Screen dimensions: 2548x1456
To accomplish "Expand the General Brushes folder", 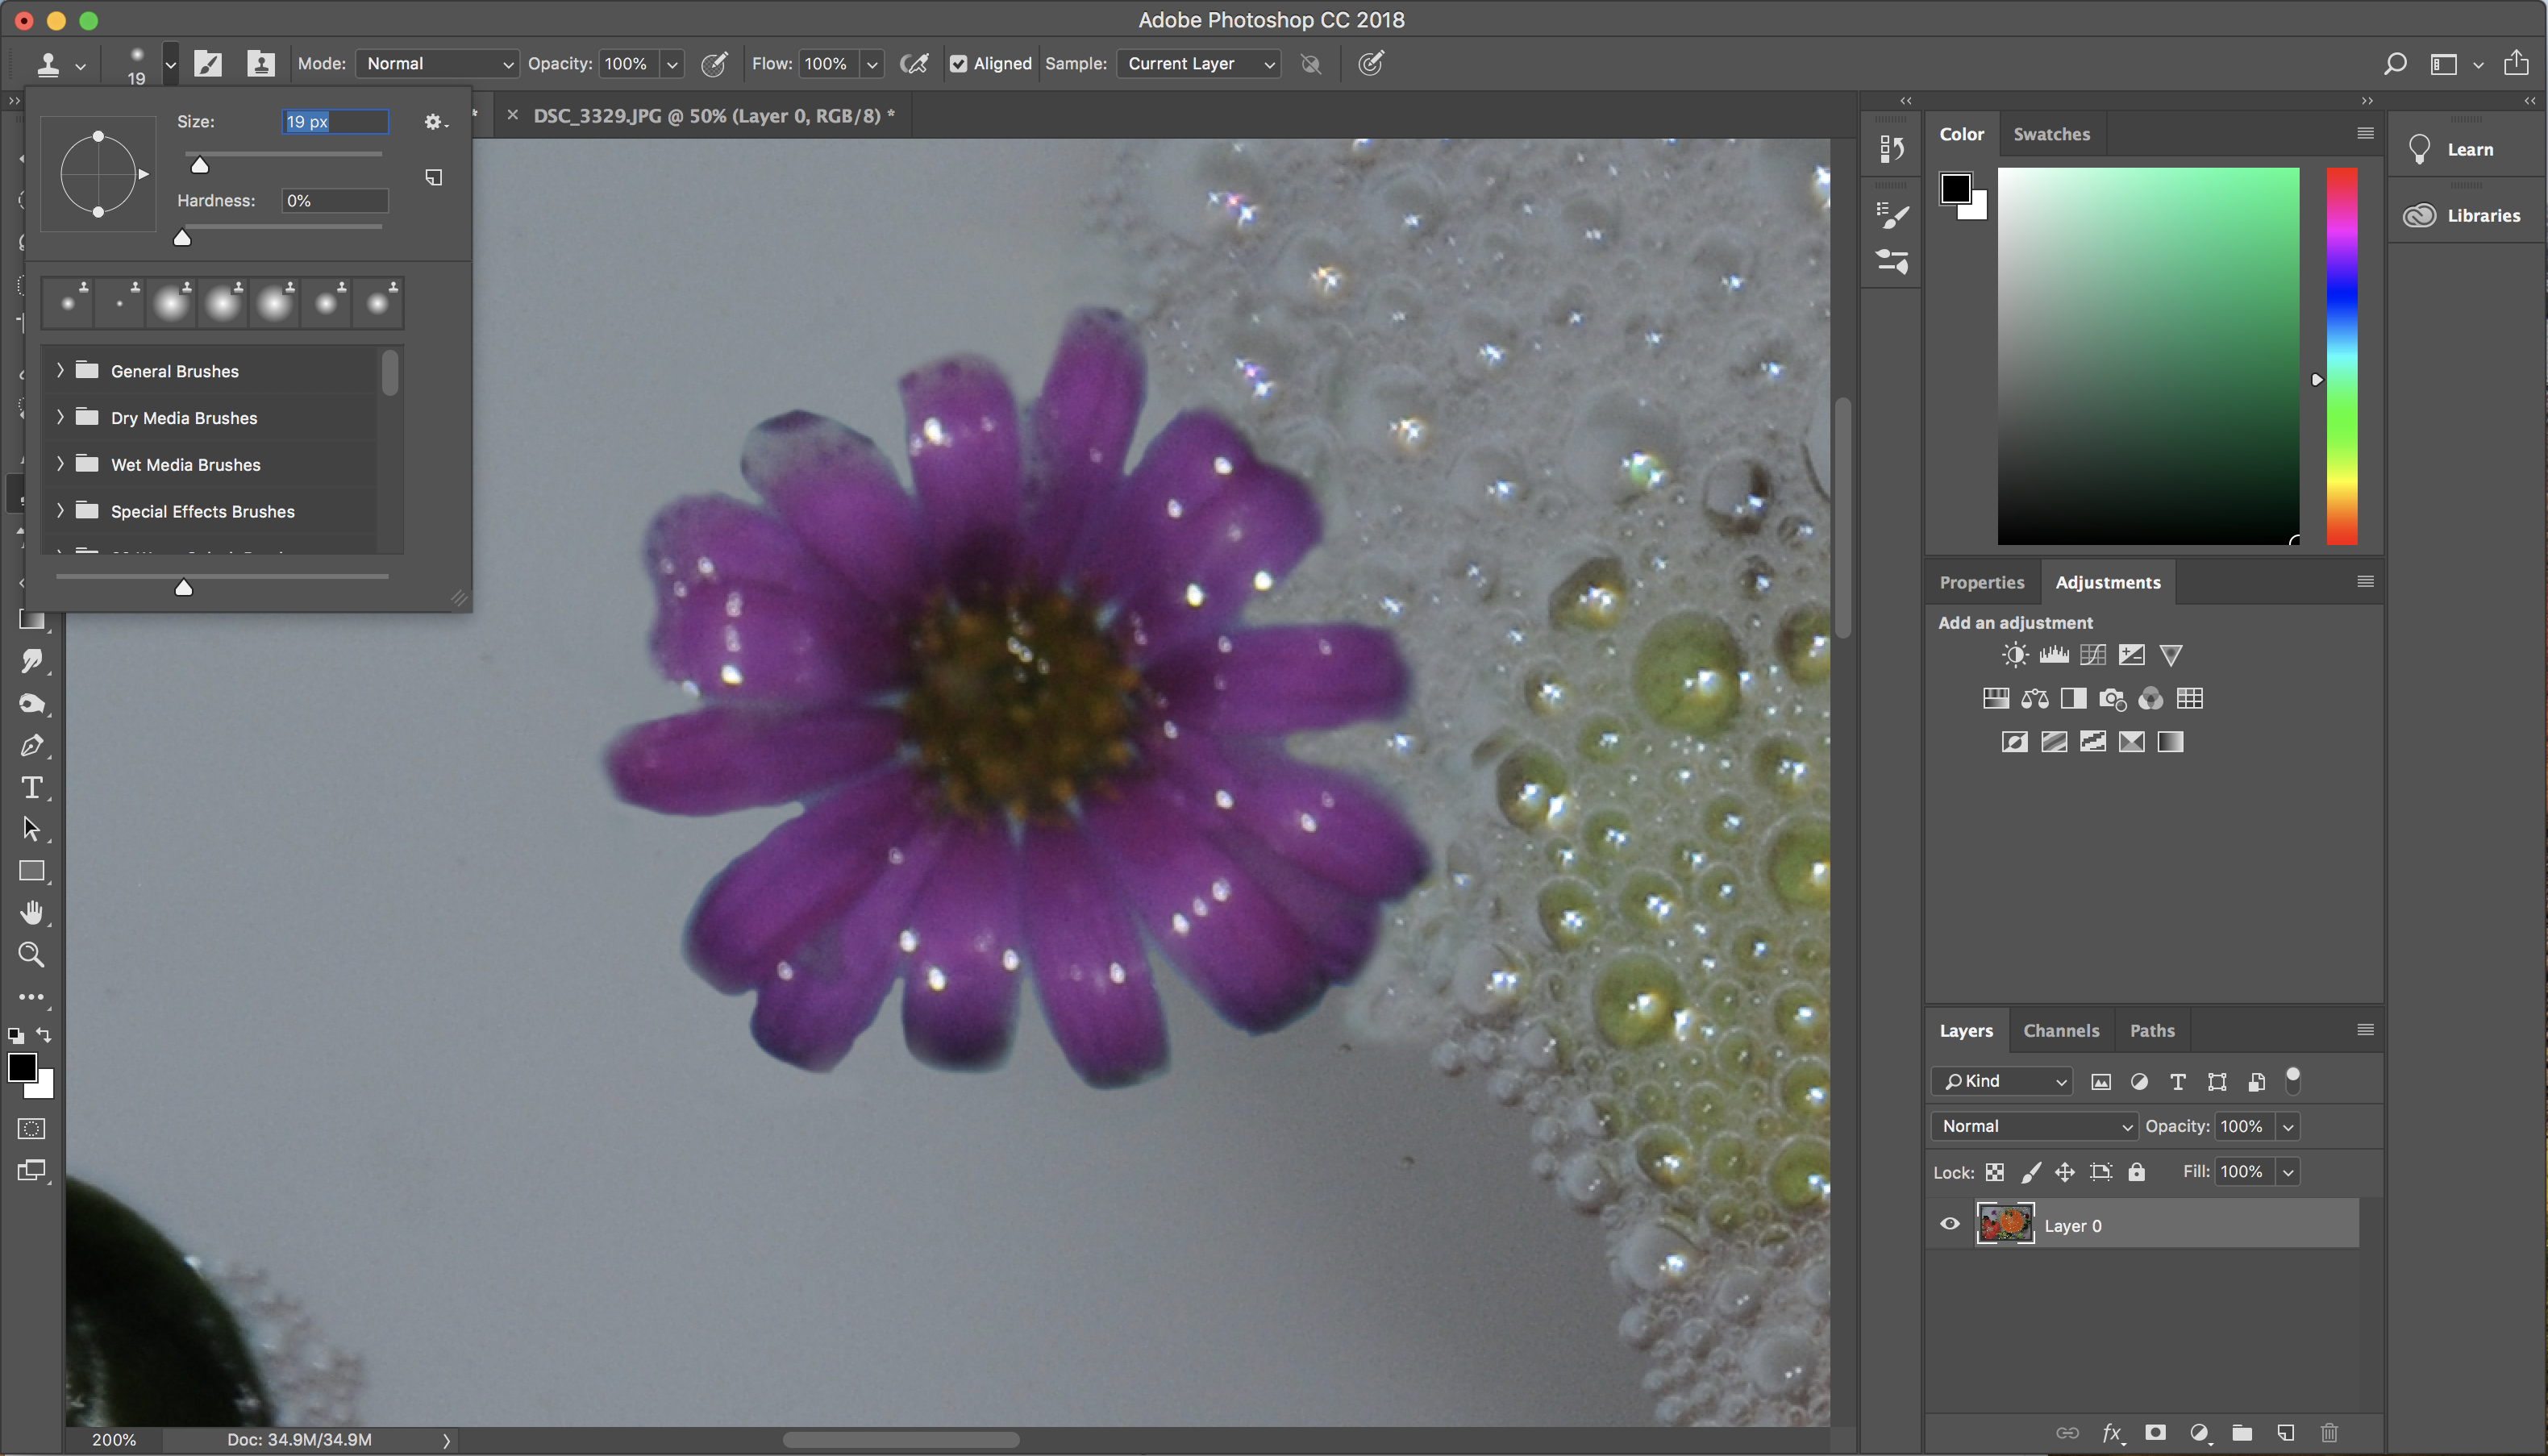I will click(60, 371).
